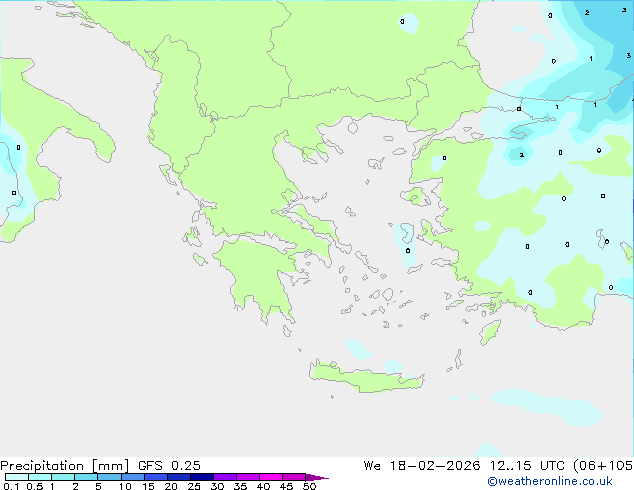Click the Rhodes island shape
Screen dimensions: 634x490
tap(488, 330)
